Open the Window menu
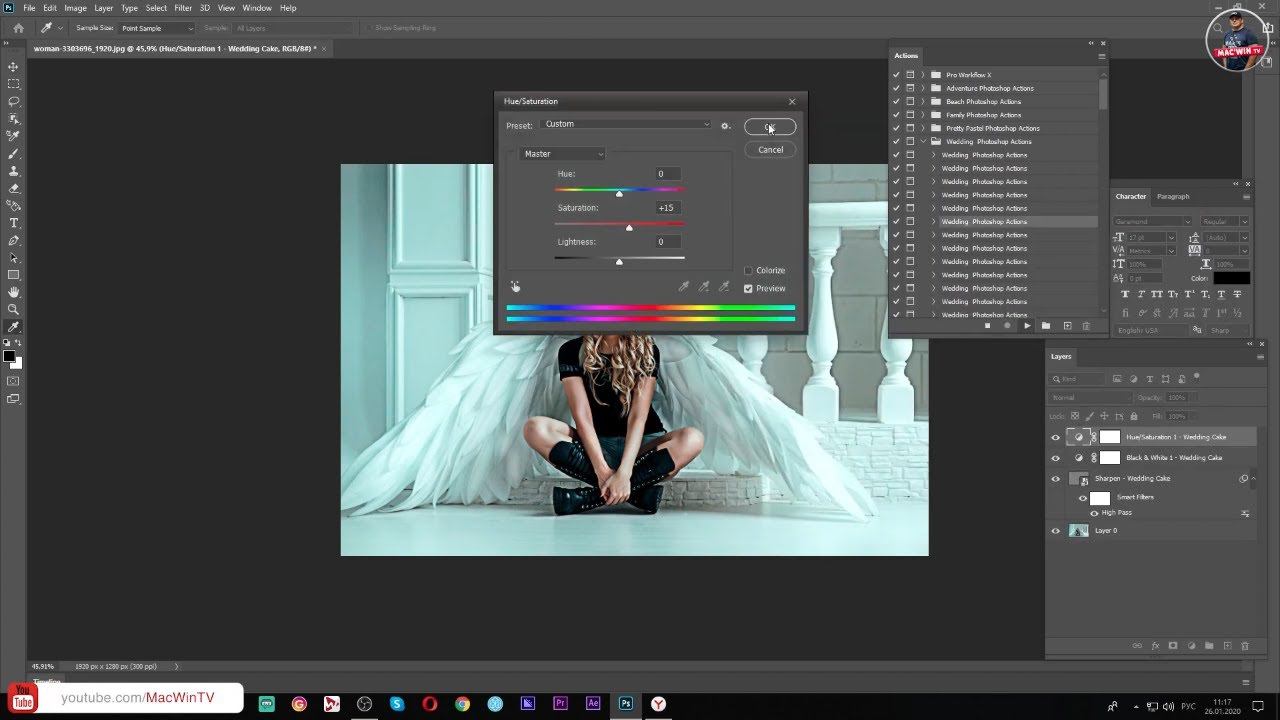 pos(257,8)
